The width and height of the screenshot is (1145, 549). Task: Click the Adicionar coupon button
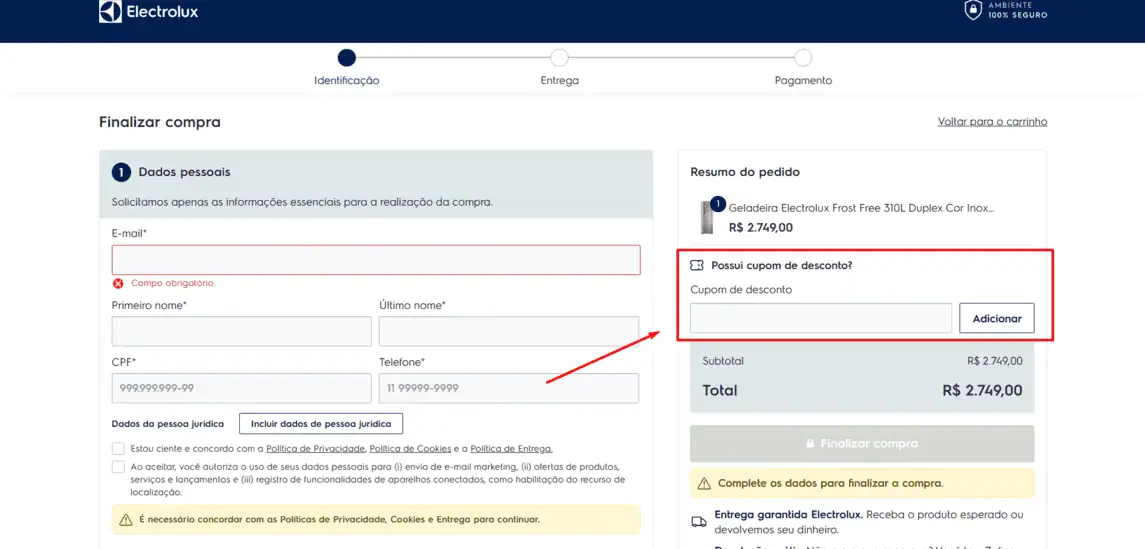pos(997,318)
